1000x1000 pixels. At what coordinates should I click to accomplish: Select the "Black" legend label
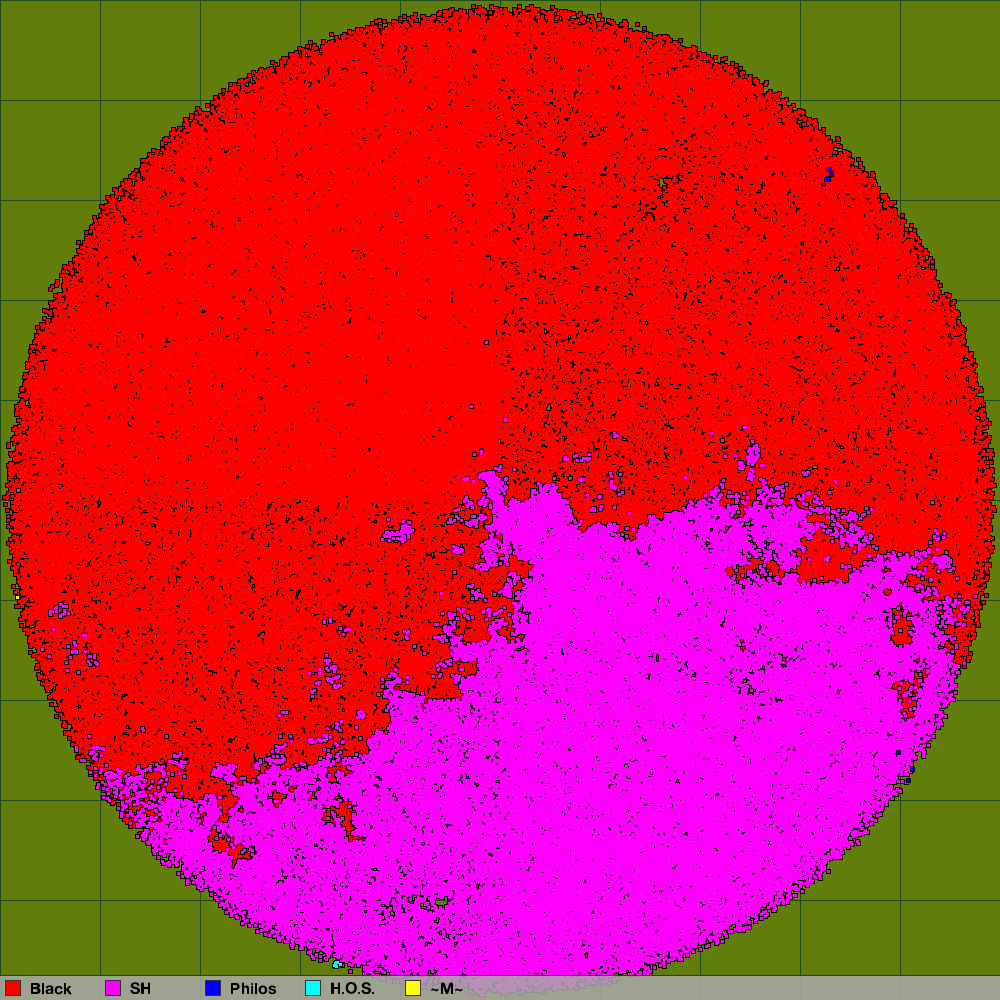point(50,989)
